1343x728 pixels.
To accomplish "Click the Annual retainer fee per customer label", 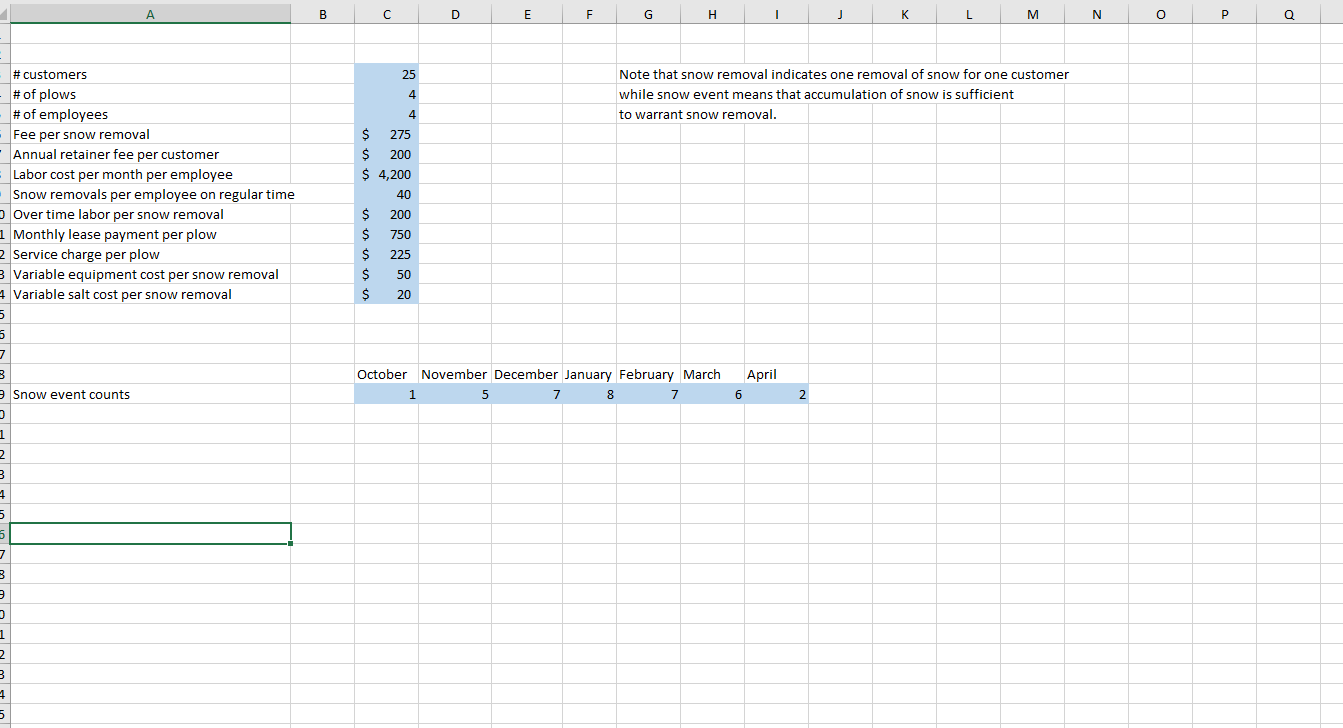I will click(116, 154).
